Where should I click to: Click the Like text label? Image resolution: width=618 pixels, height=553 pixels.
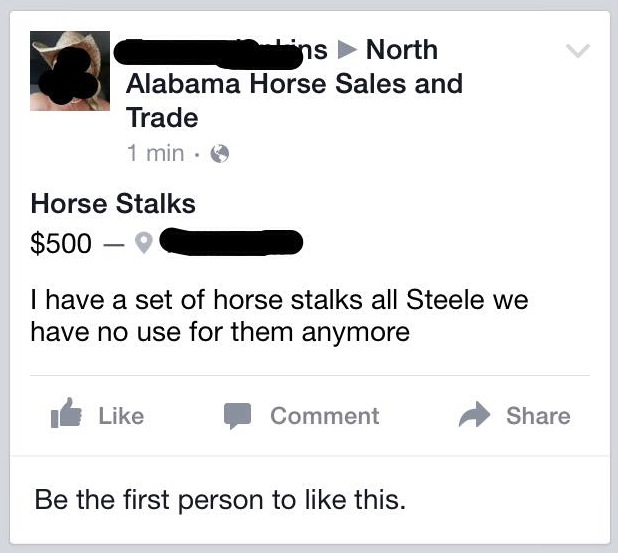tap(121, 416)
